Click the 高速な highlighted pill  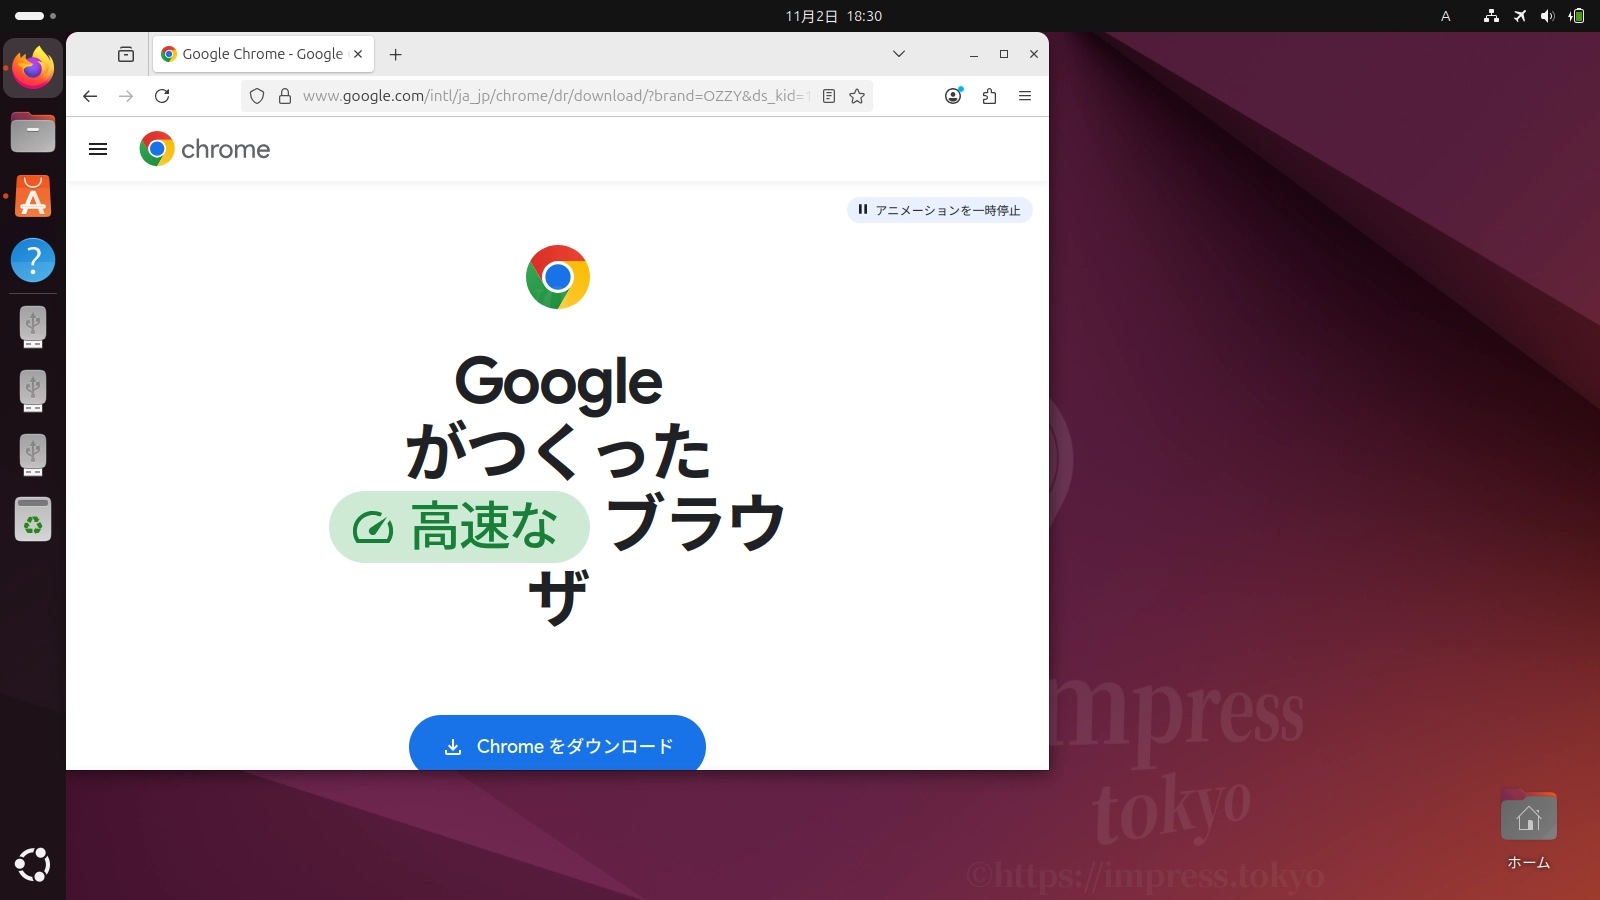[x=459, y=527]
